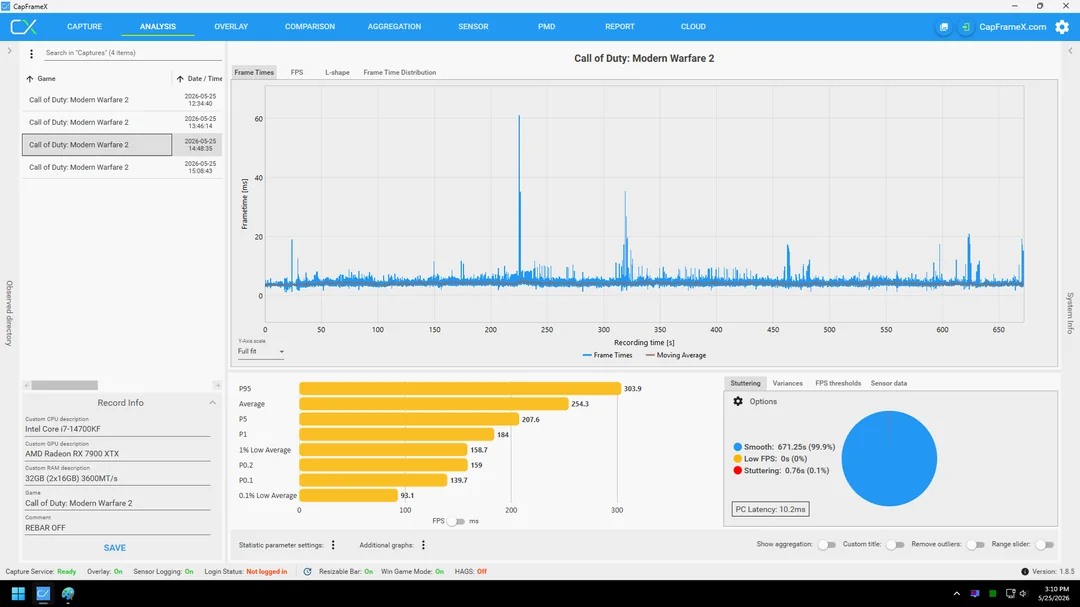Open Additional graphs three-dot menu
The width and height of the screenshot is (1080, 607).
[423, 545]
